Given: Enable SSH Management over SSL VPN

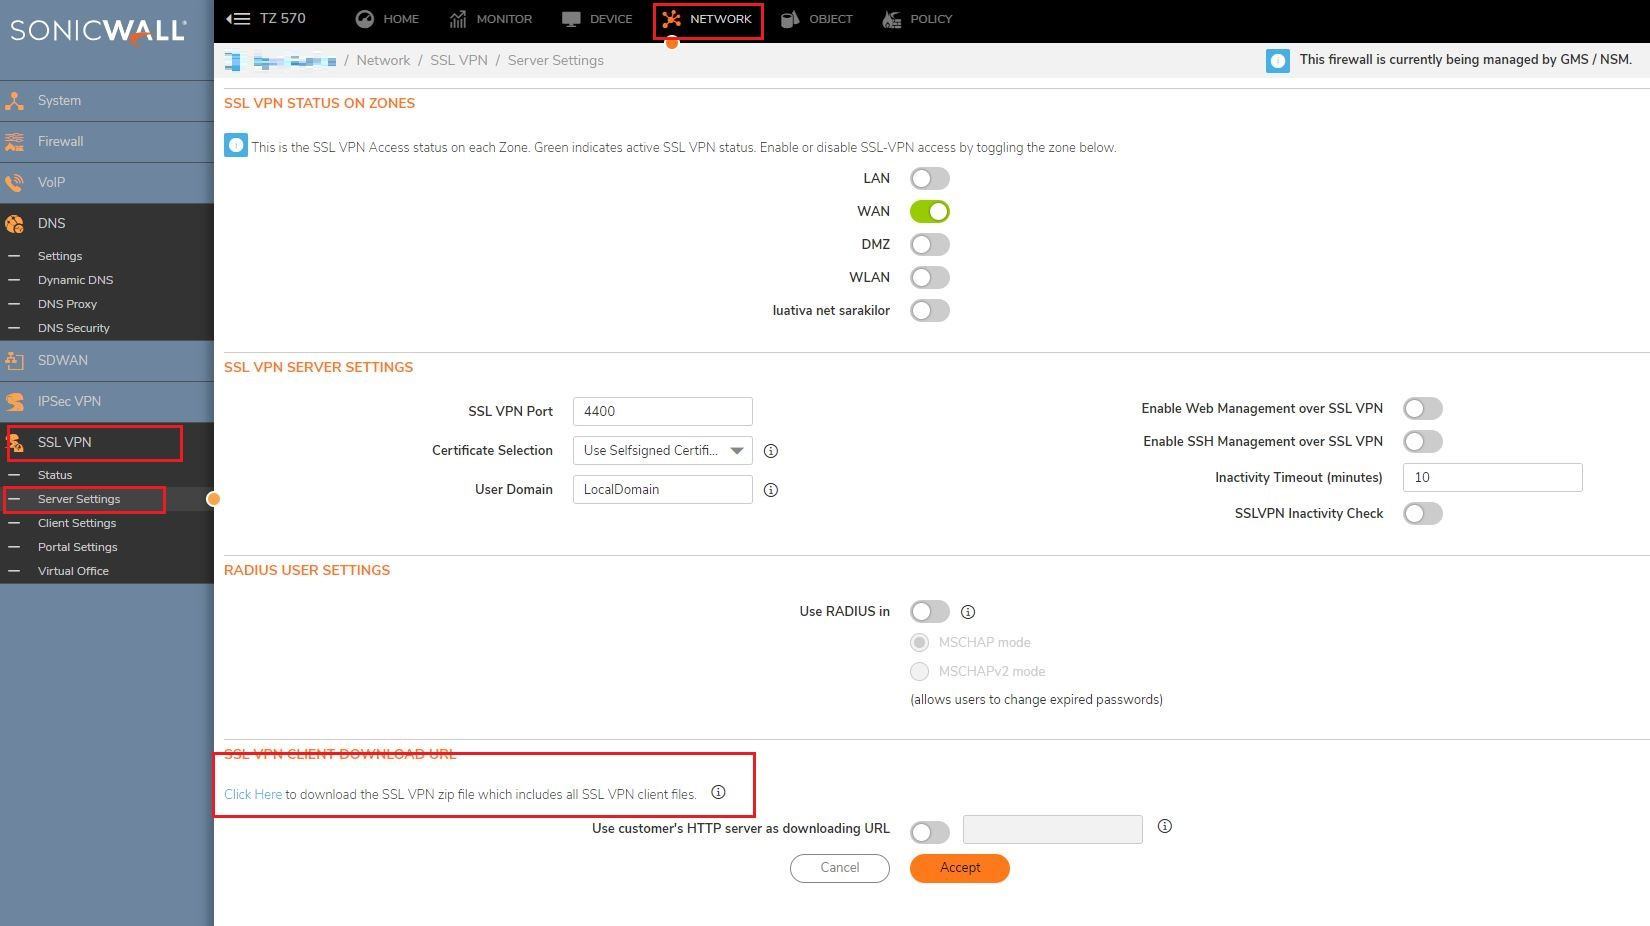Looking at the screenshot, I should (x=1423, y=442).
